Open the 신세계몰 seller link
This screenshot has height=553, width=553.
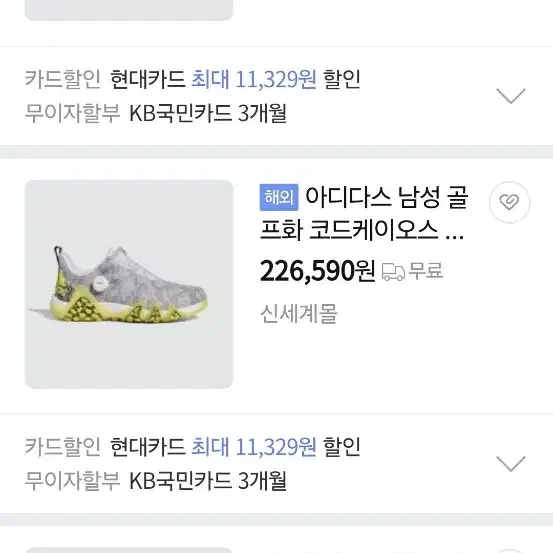click(299, 314)
